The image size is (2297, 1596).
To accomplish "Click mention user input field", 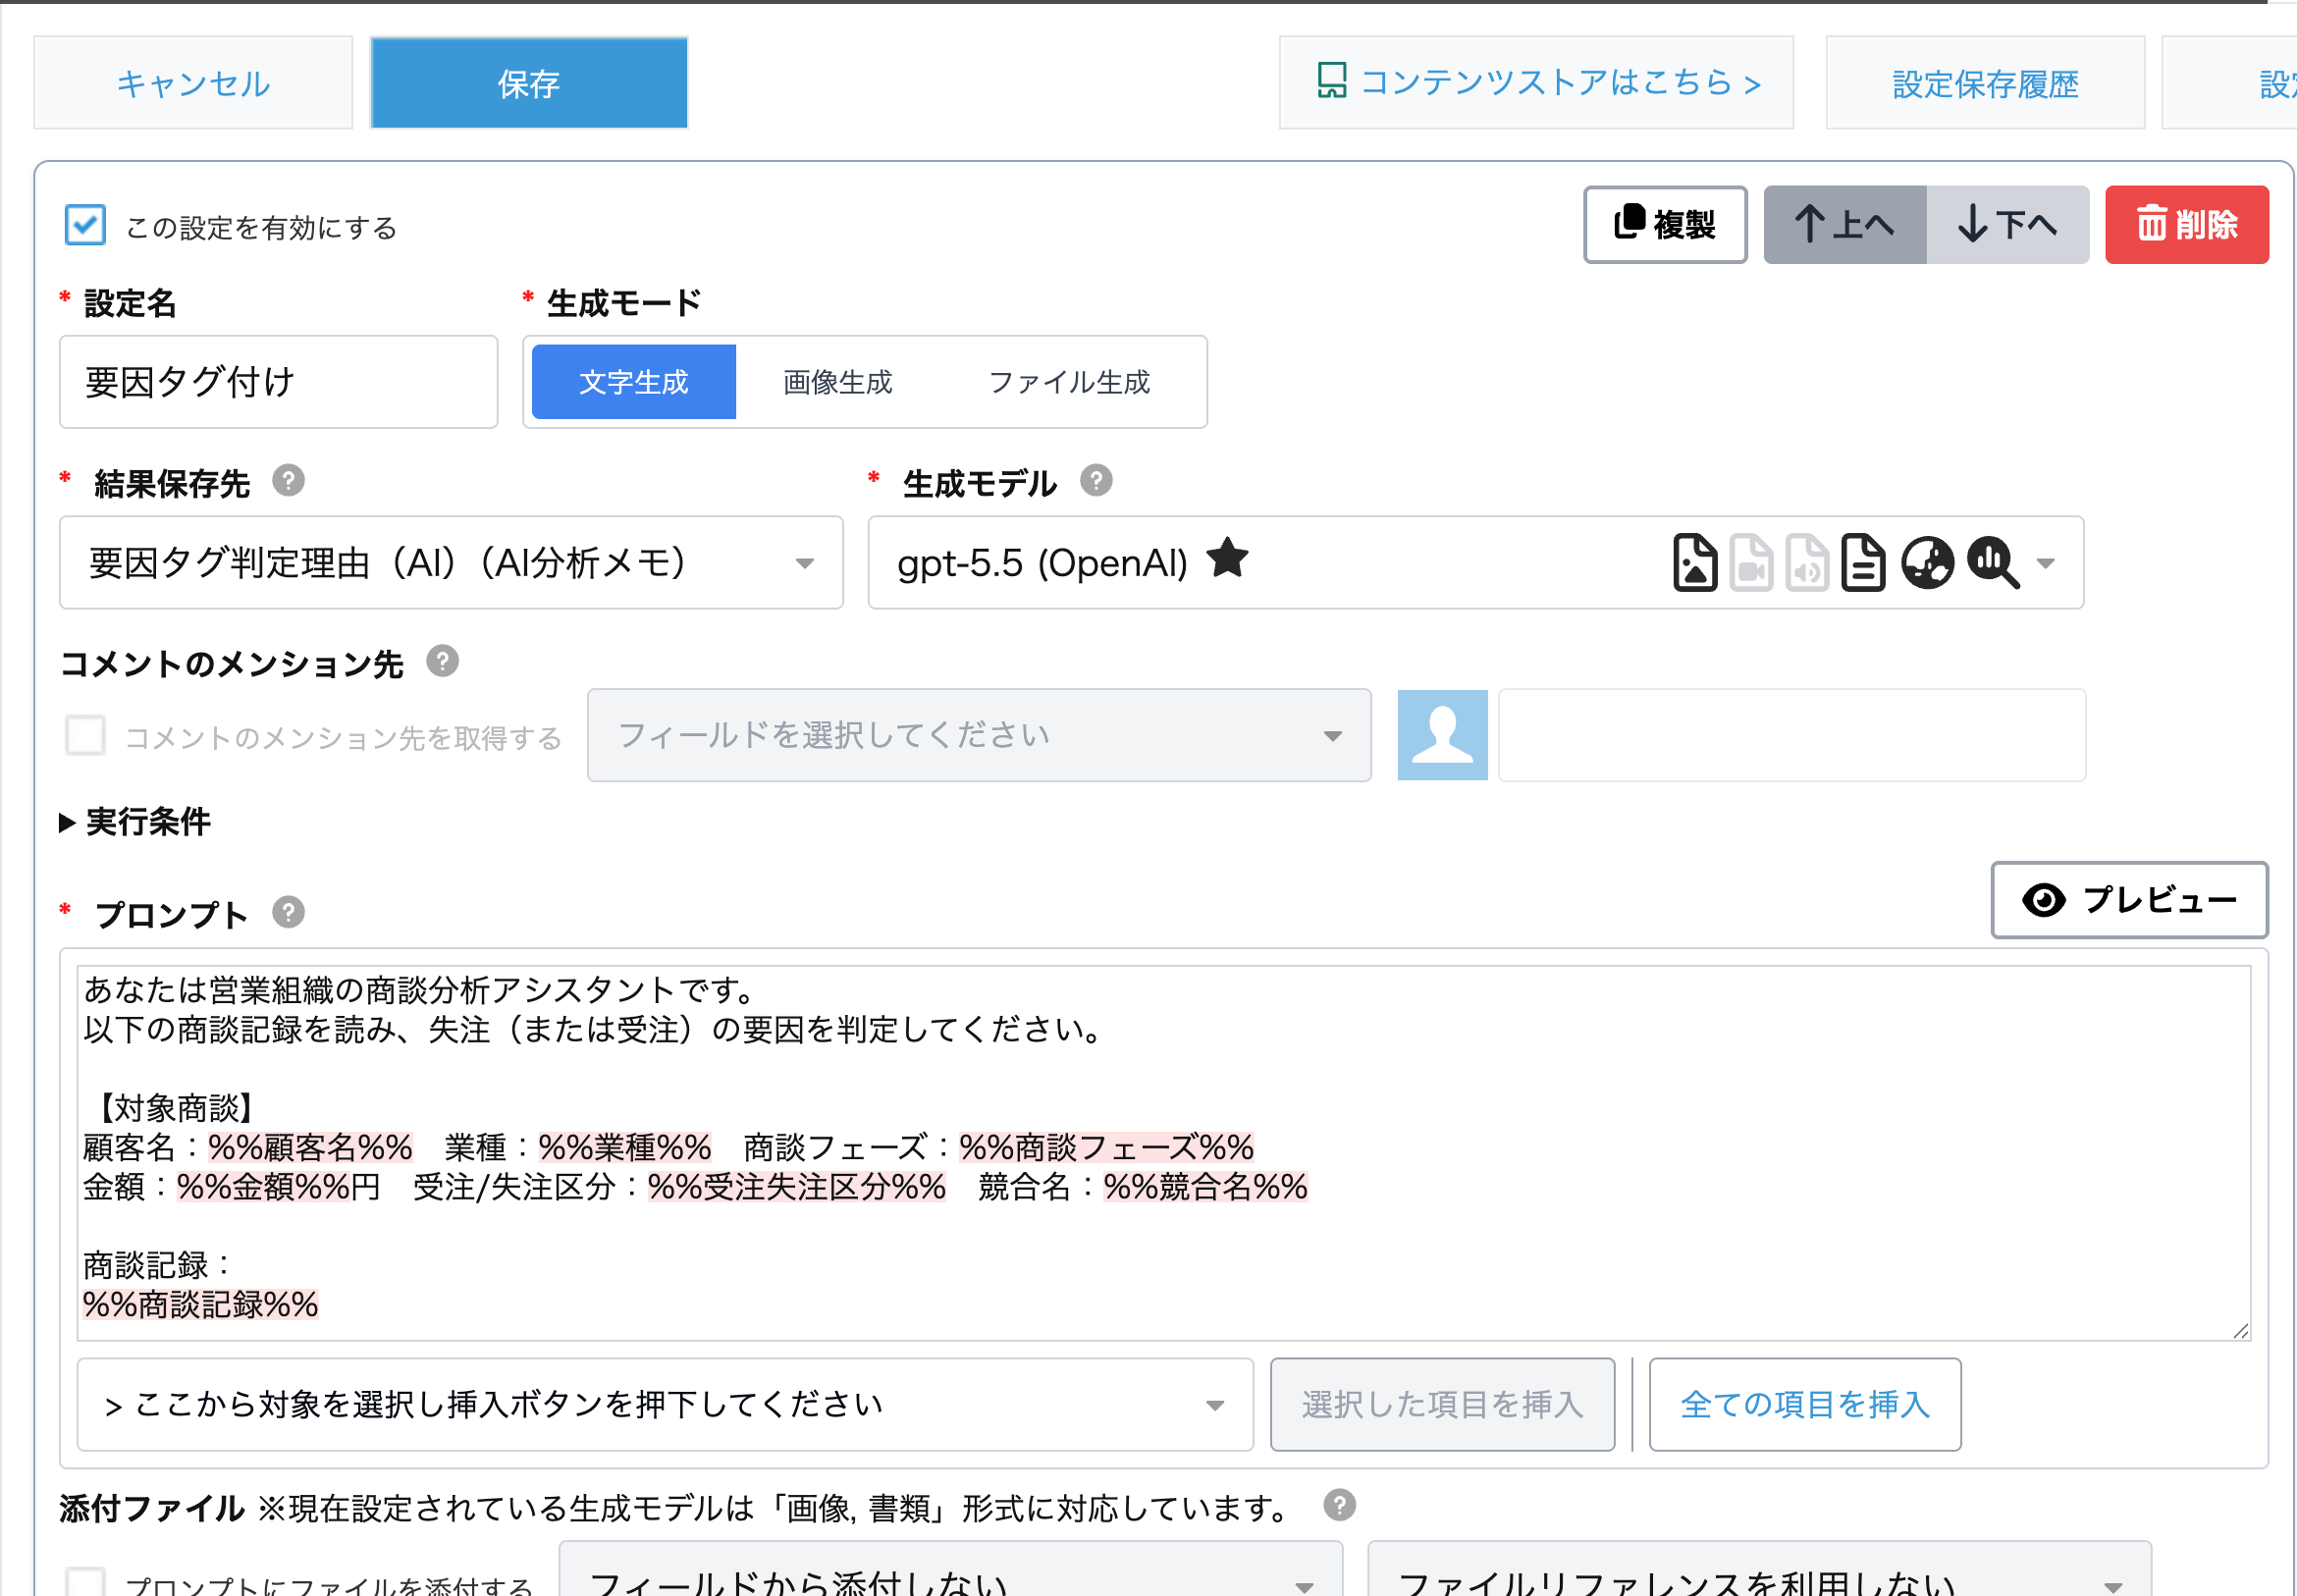I will pyautogui.click(x=1791, y=736).
